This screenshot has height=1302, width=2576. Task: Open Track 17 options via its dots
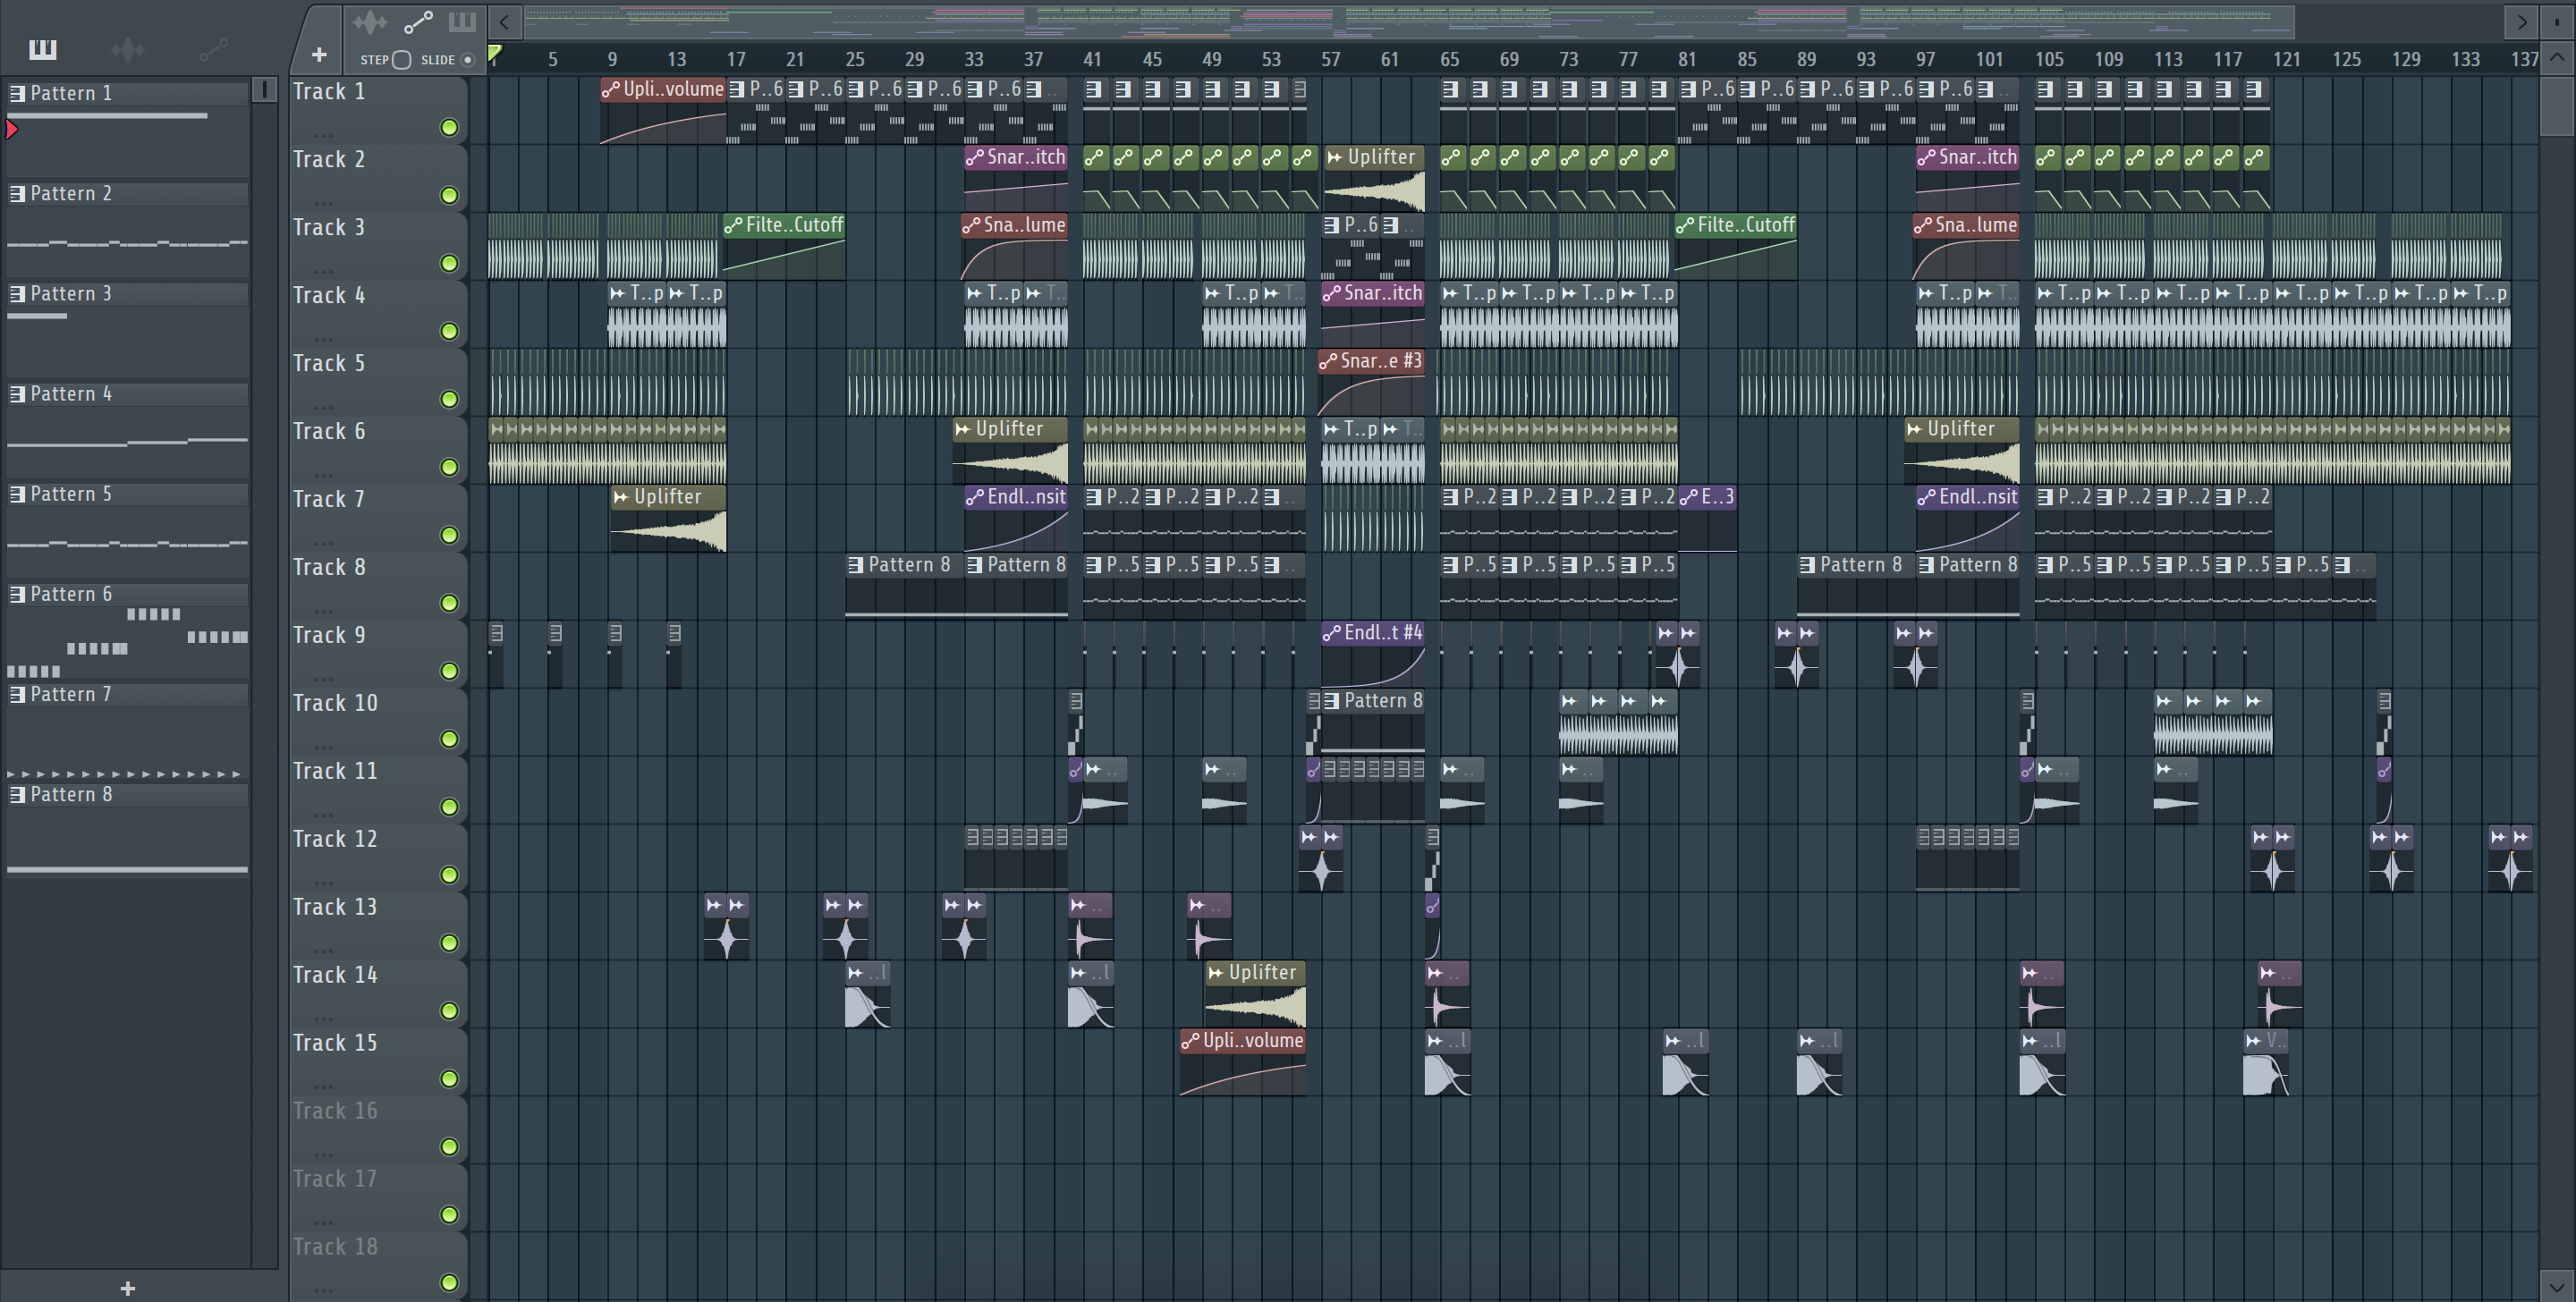click(x=323, y=1223)
